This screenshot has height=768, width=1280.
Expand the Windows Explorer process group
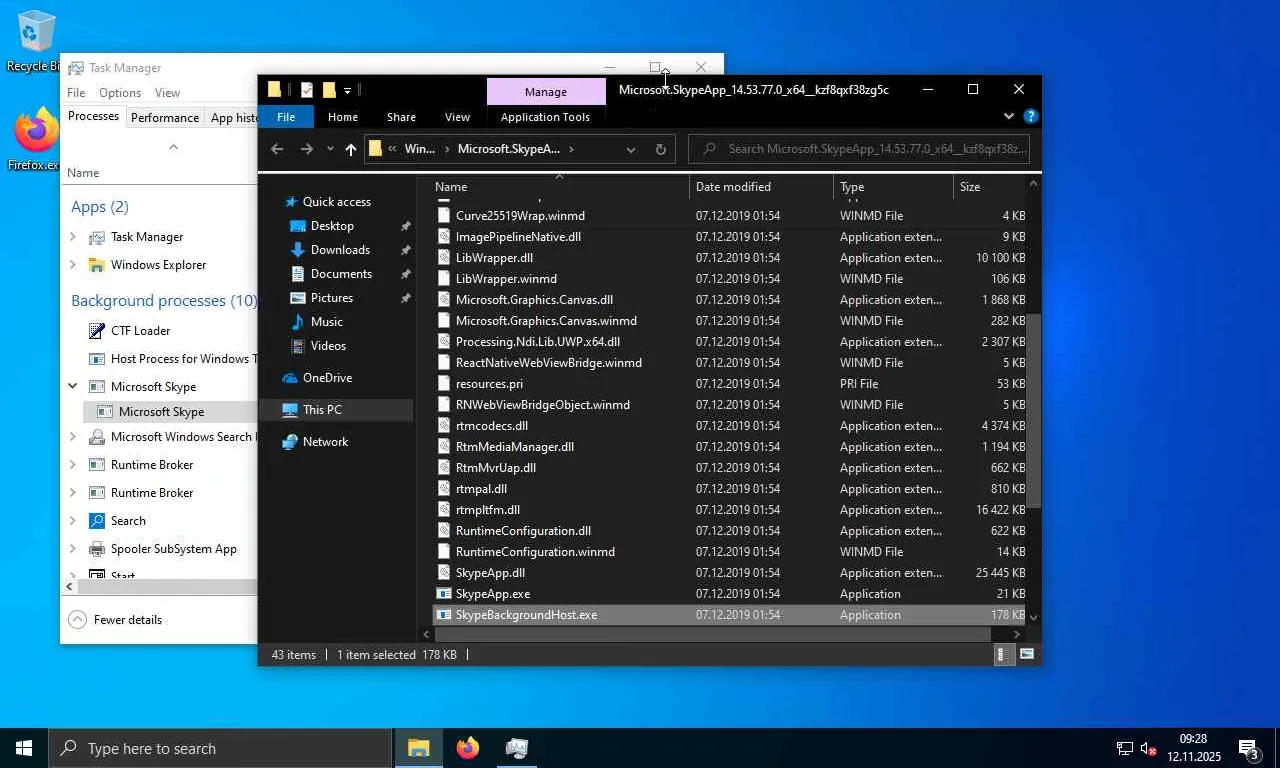[73, 265]
